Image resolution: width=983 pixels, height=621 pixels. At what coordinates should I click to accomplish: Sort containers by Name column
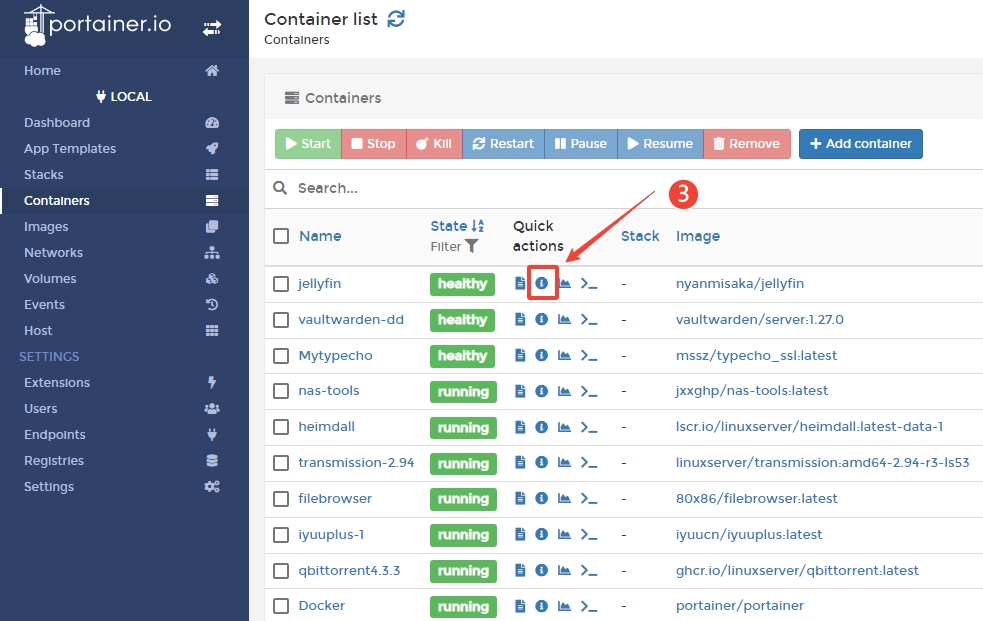pyautogui.click(x=320, y=236)
